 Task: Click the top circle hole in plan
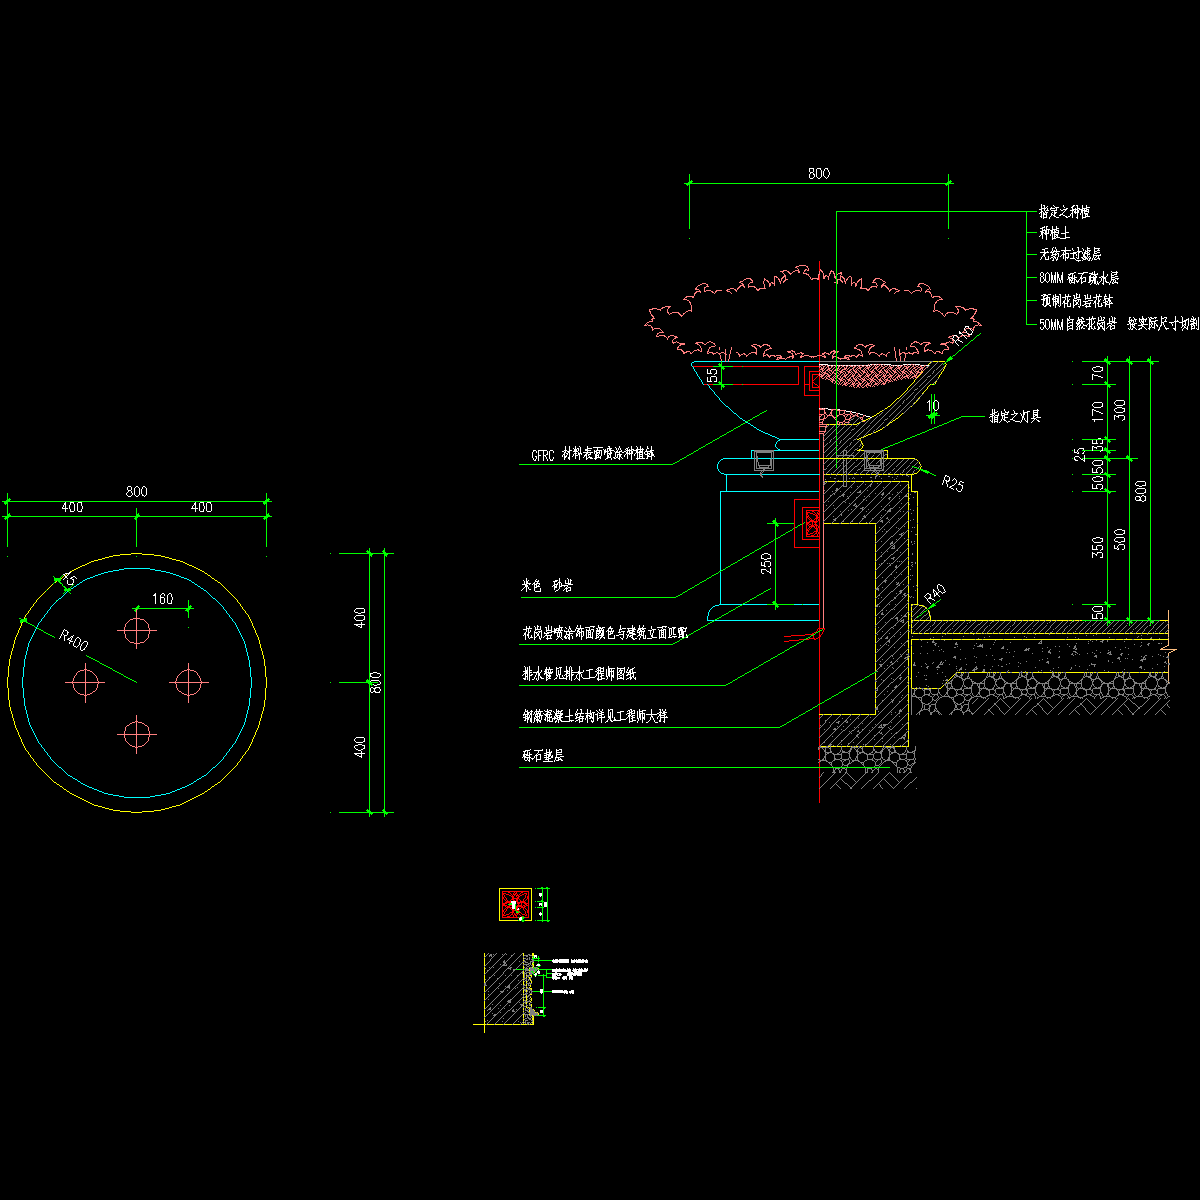click(137, 631)
